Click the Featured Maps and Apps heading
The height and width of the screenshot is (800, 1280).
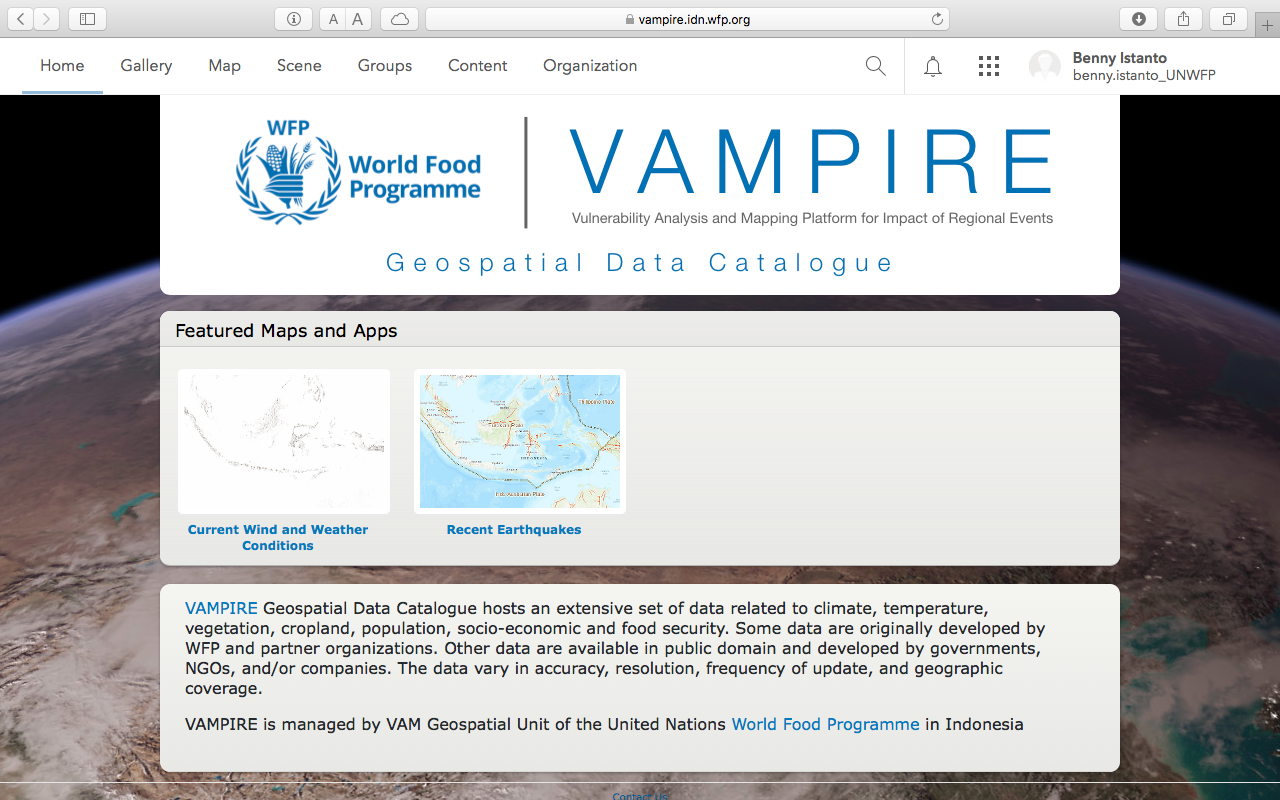tap(286, 331)
